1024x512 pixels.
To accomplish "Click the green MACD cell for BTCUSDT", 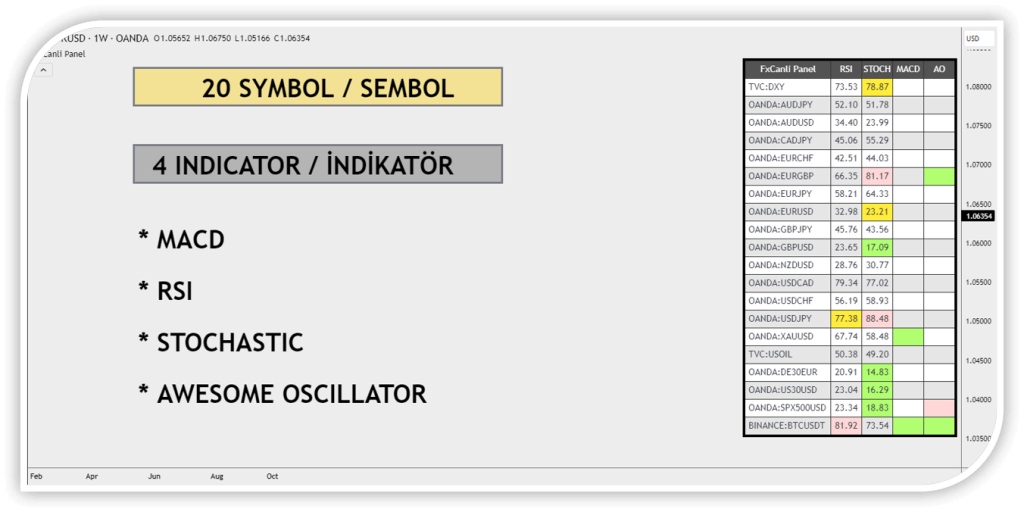I will [908, 426].
